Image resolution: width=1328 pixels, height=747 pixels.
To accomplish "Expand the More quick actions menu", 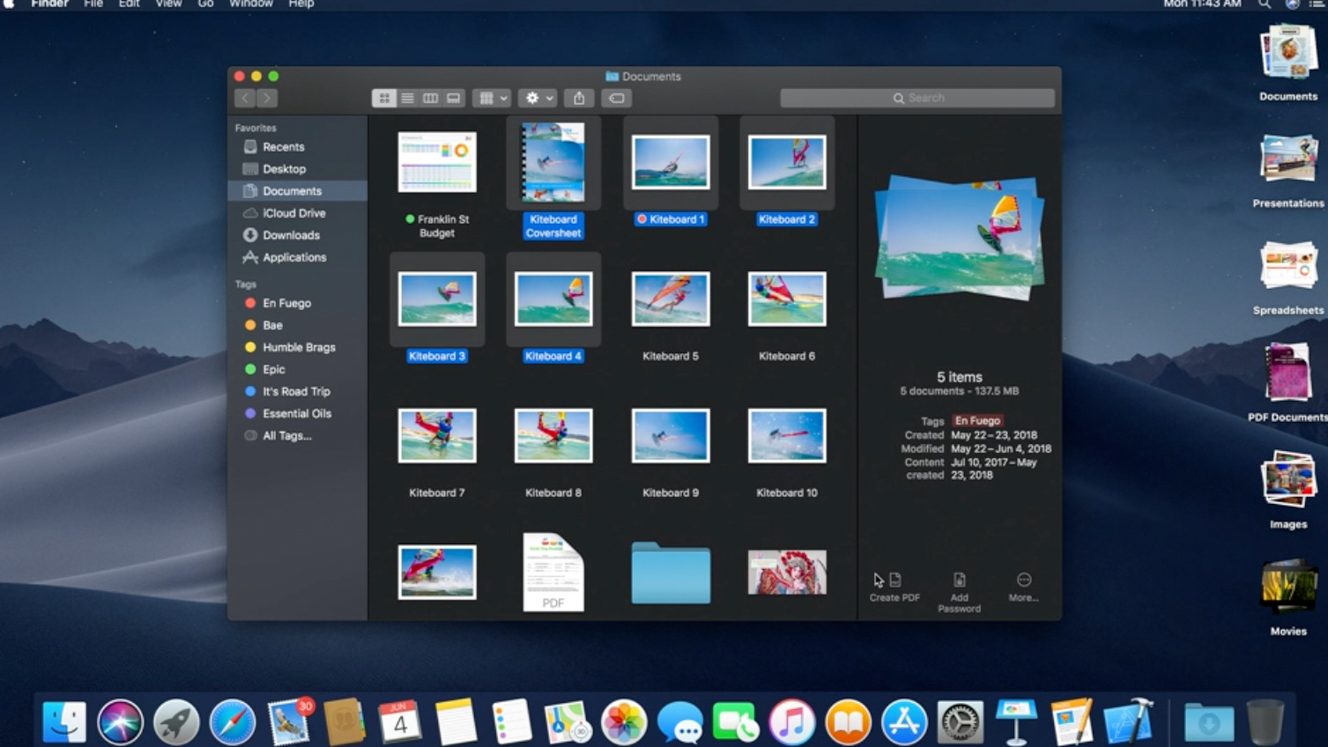I will coord(1023,587).
